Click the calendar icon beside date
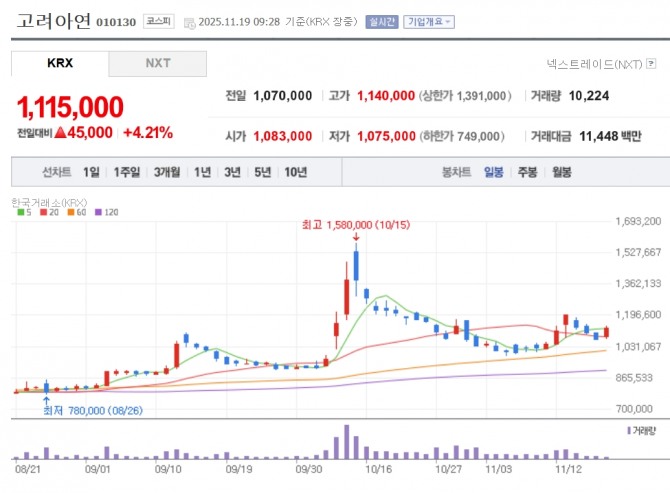 pos(189,23)
